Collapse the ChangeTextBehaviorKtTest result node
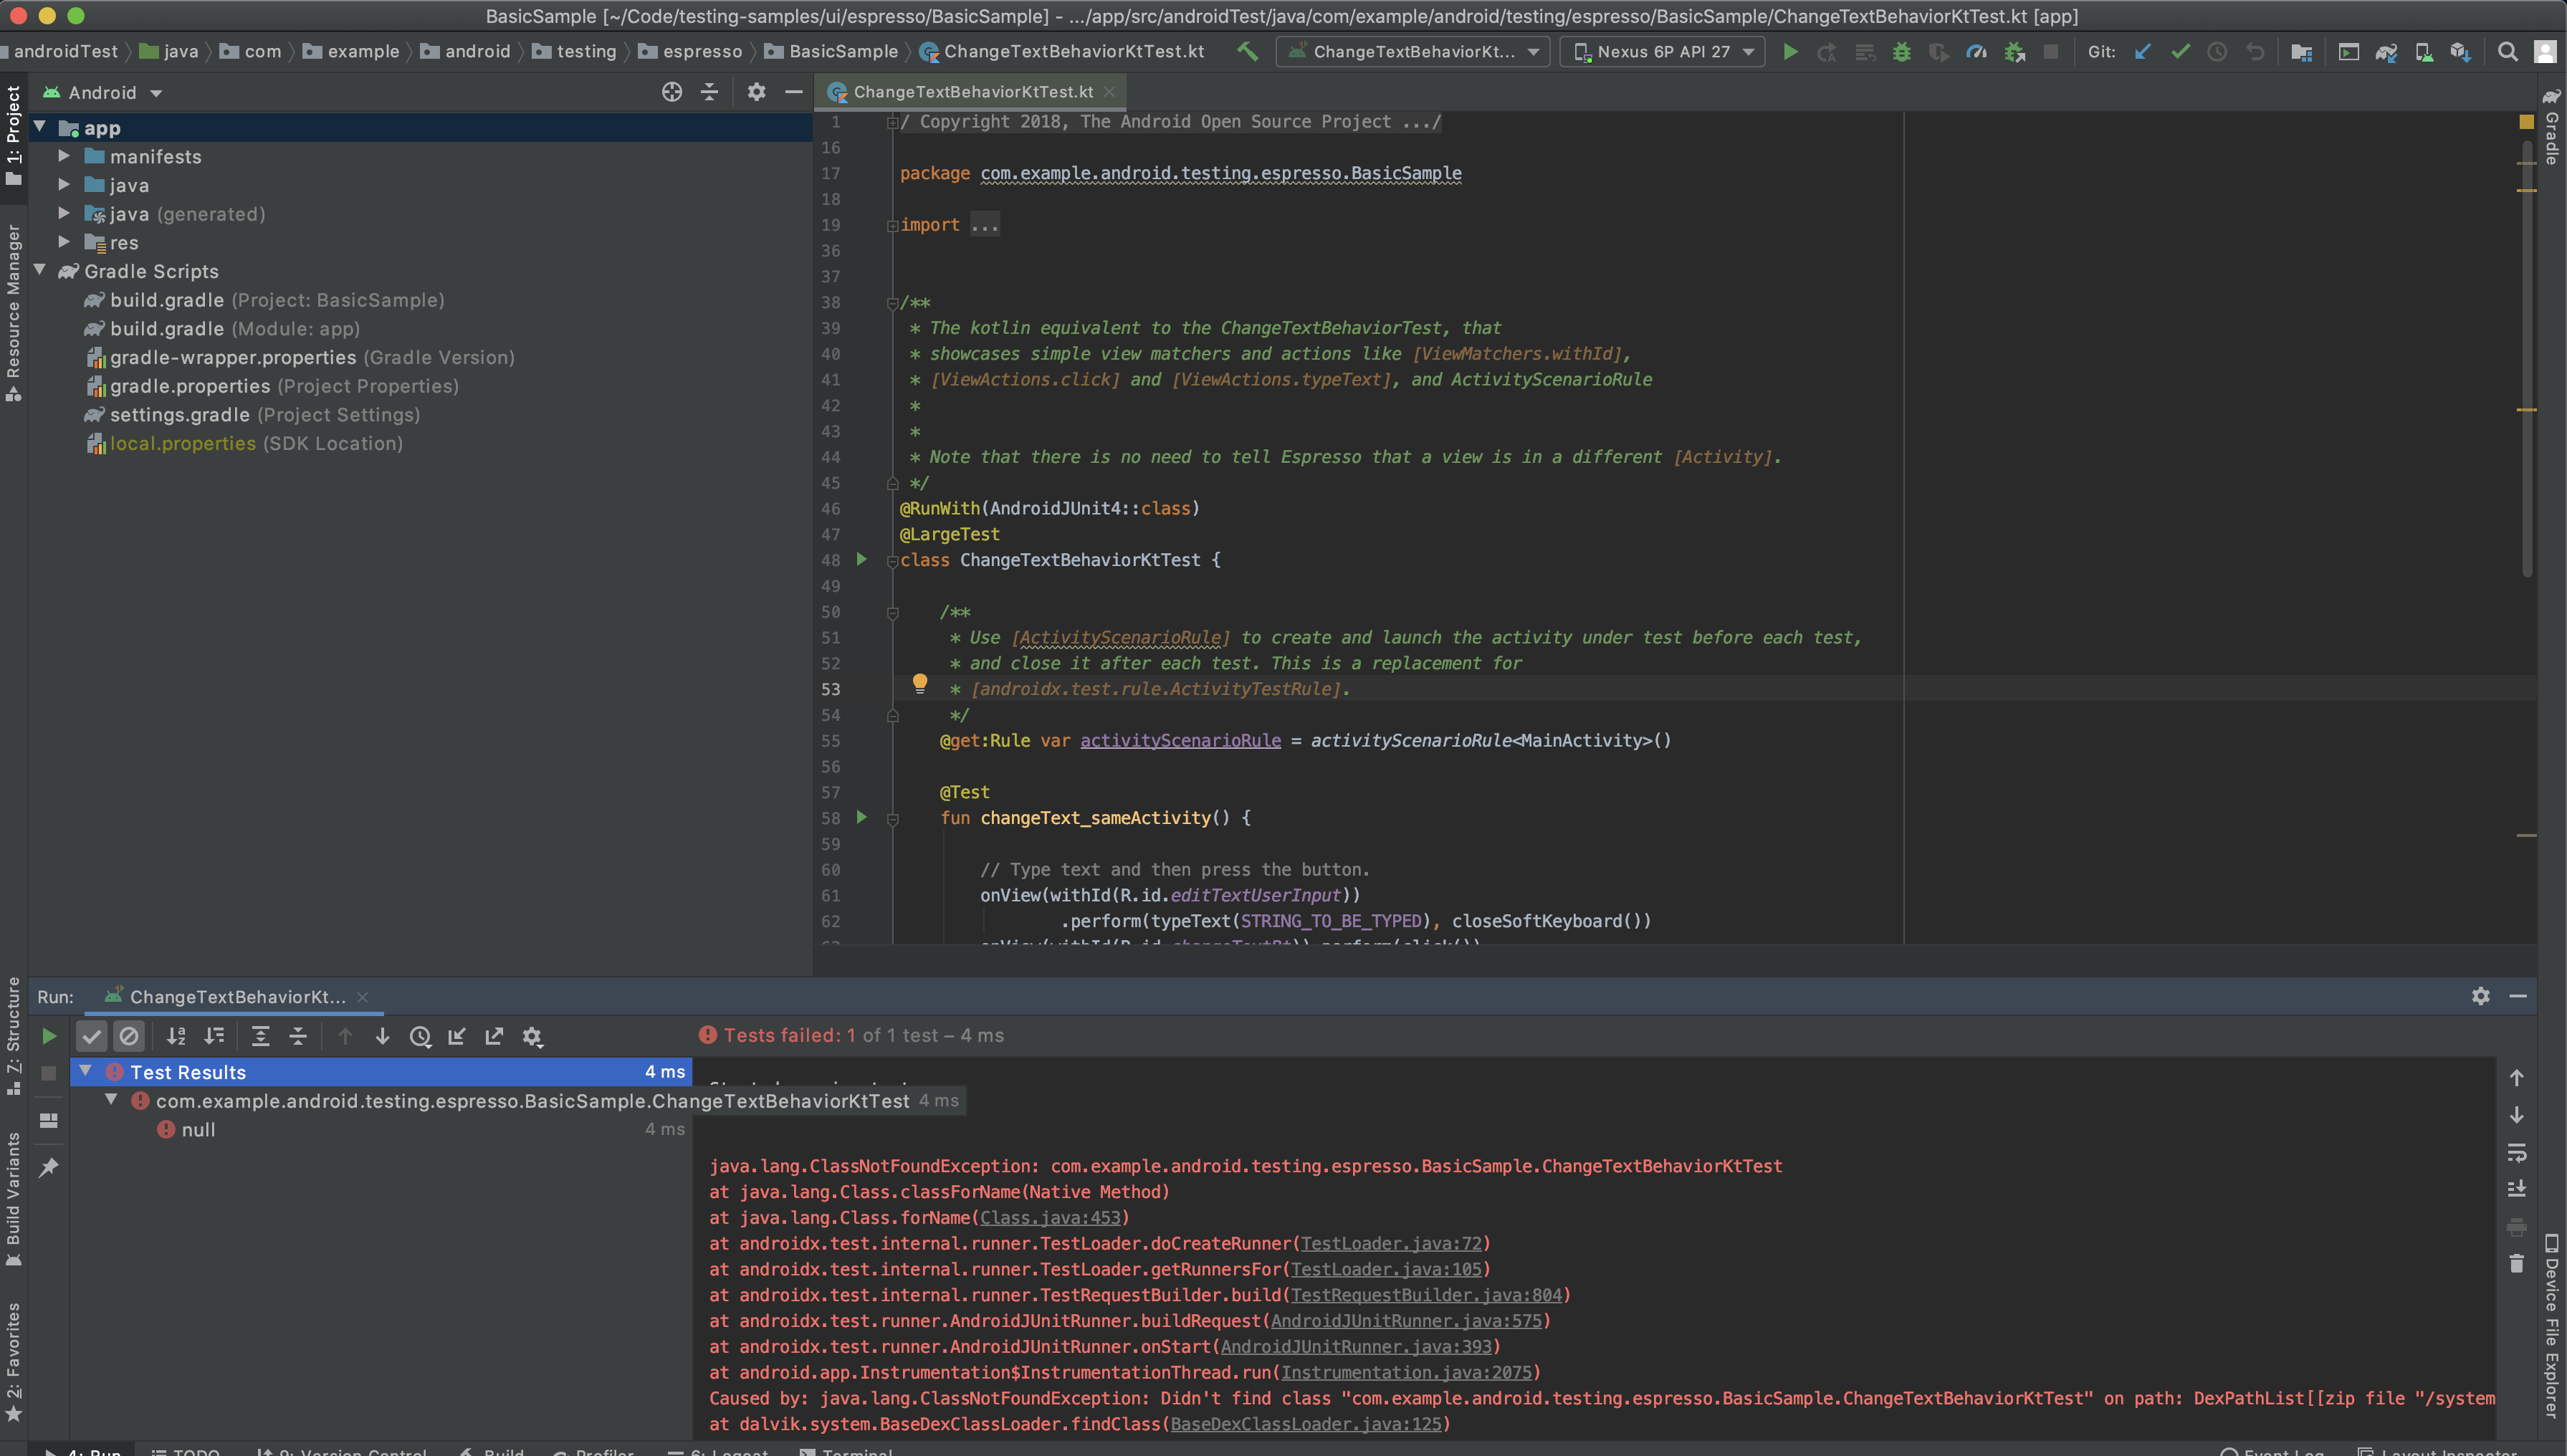2567x1456 pixels. 112,1100
